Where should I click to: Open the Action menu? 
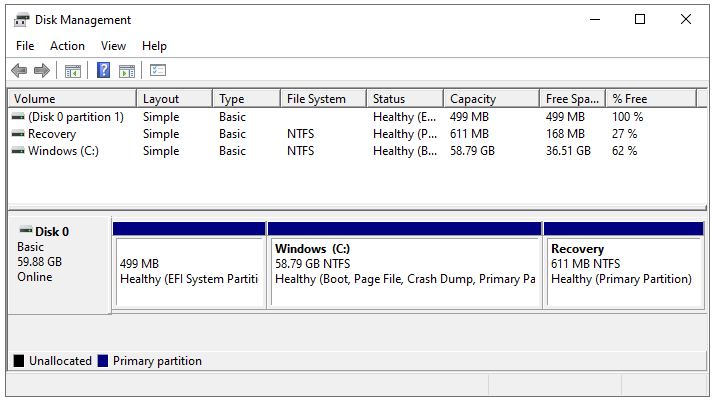point(67,46)
